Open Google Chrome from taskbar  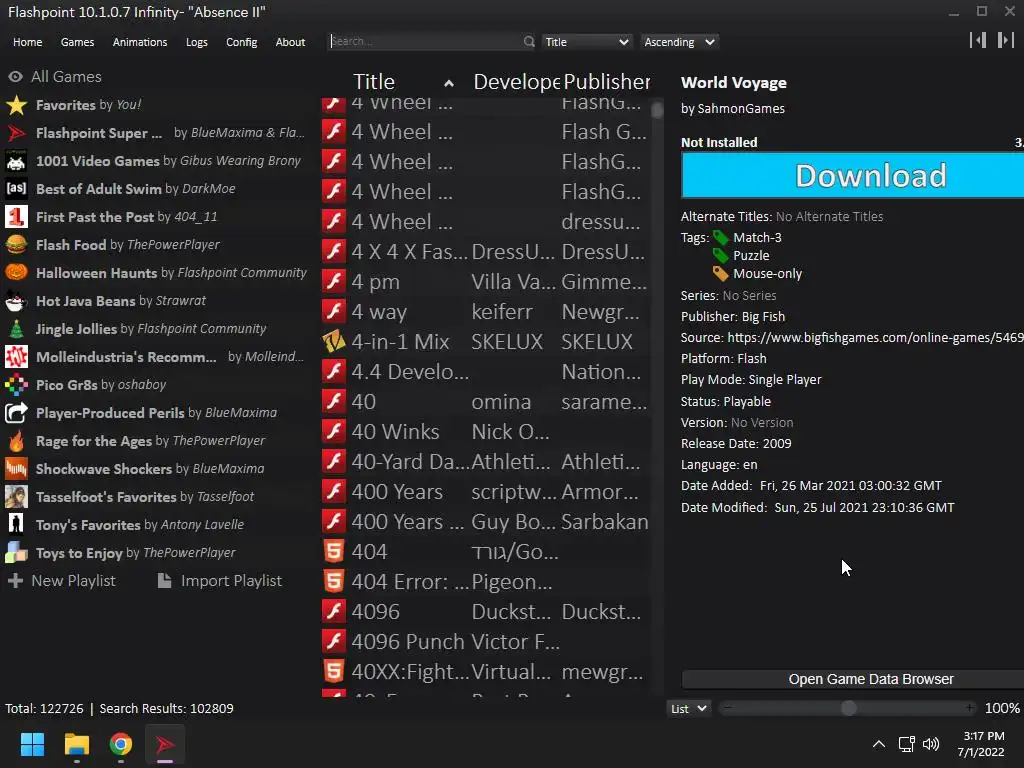[121, 744]
